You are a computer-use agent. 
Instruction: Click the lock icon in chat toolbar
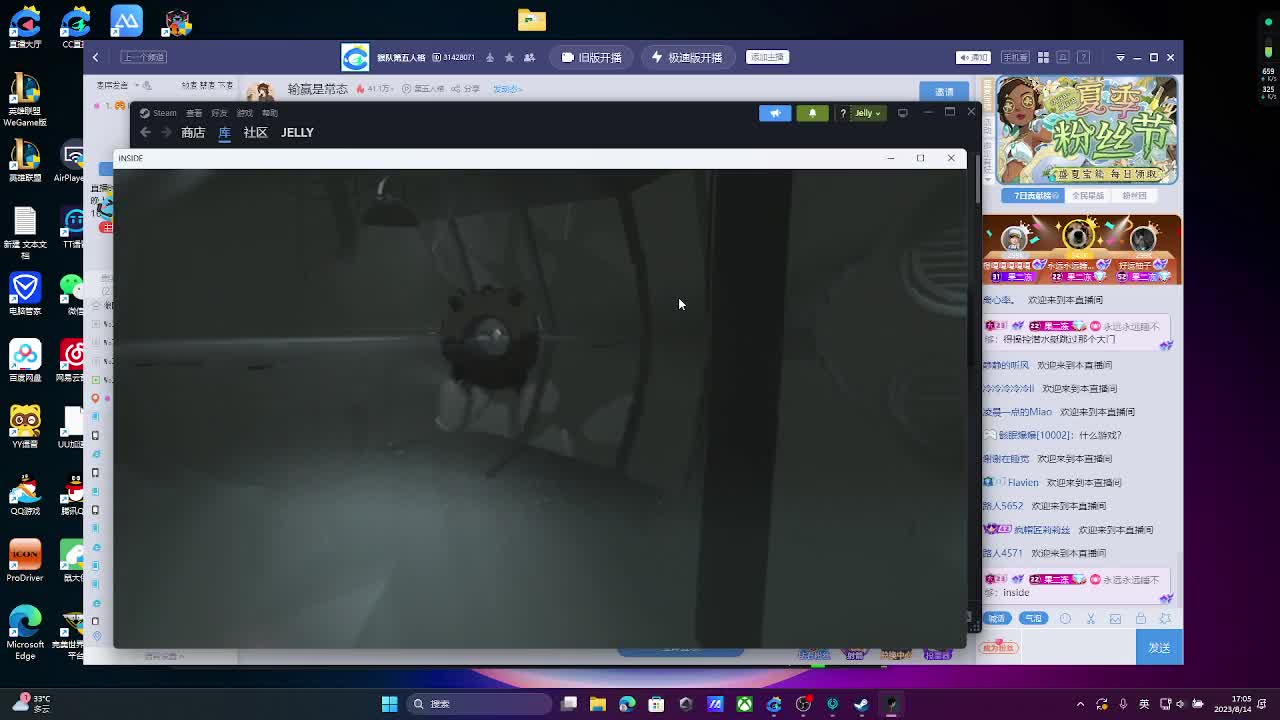[1141, 618]
